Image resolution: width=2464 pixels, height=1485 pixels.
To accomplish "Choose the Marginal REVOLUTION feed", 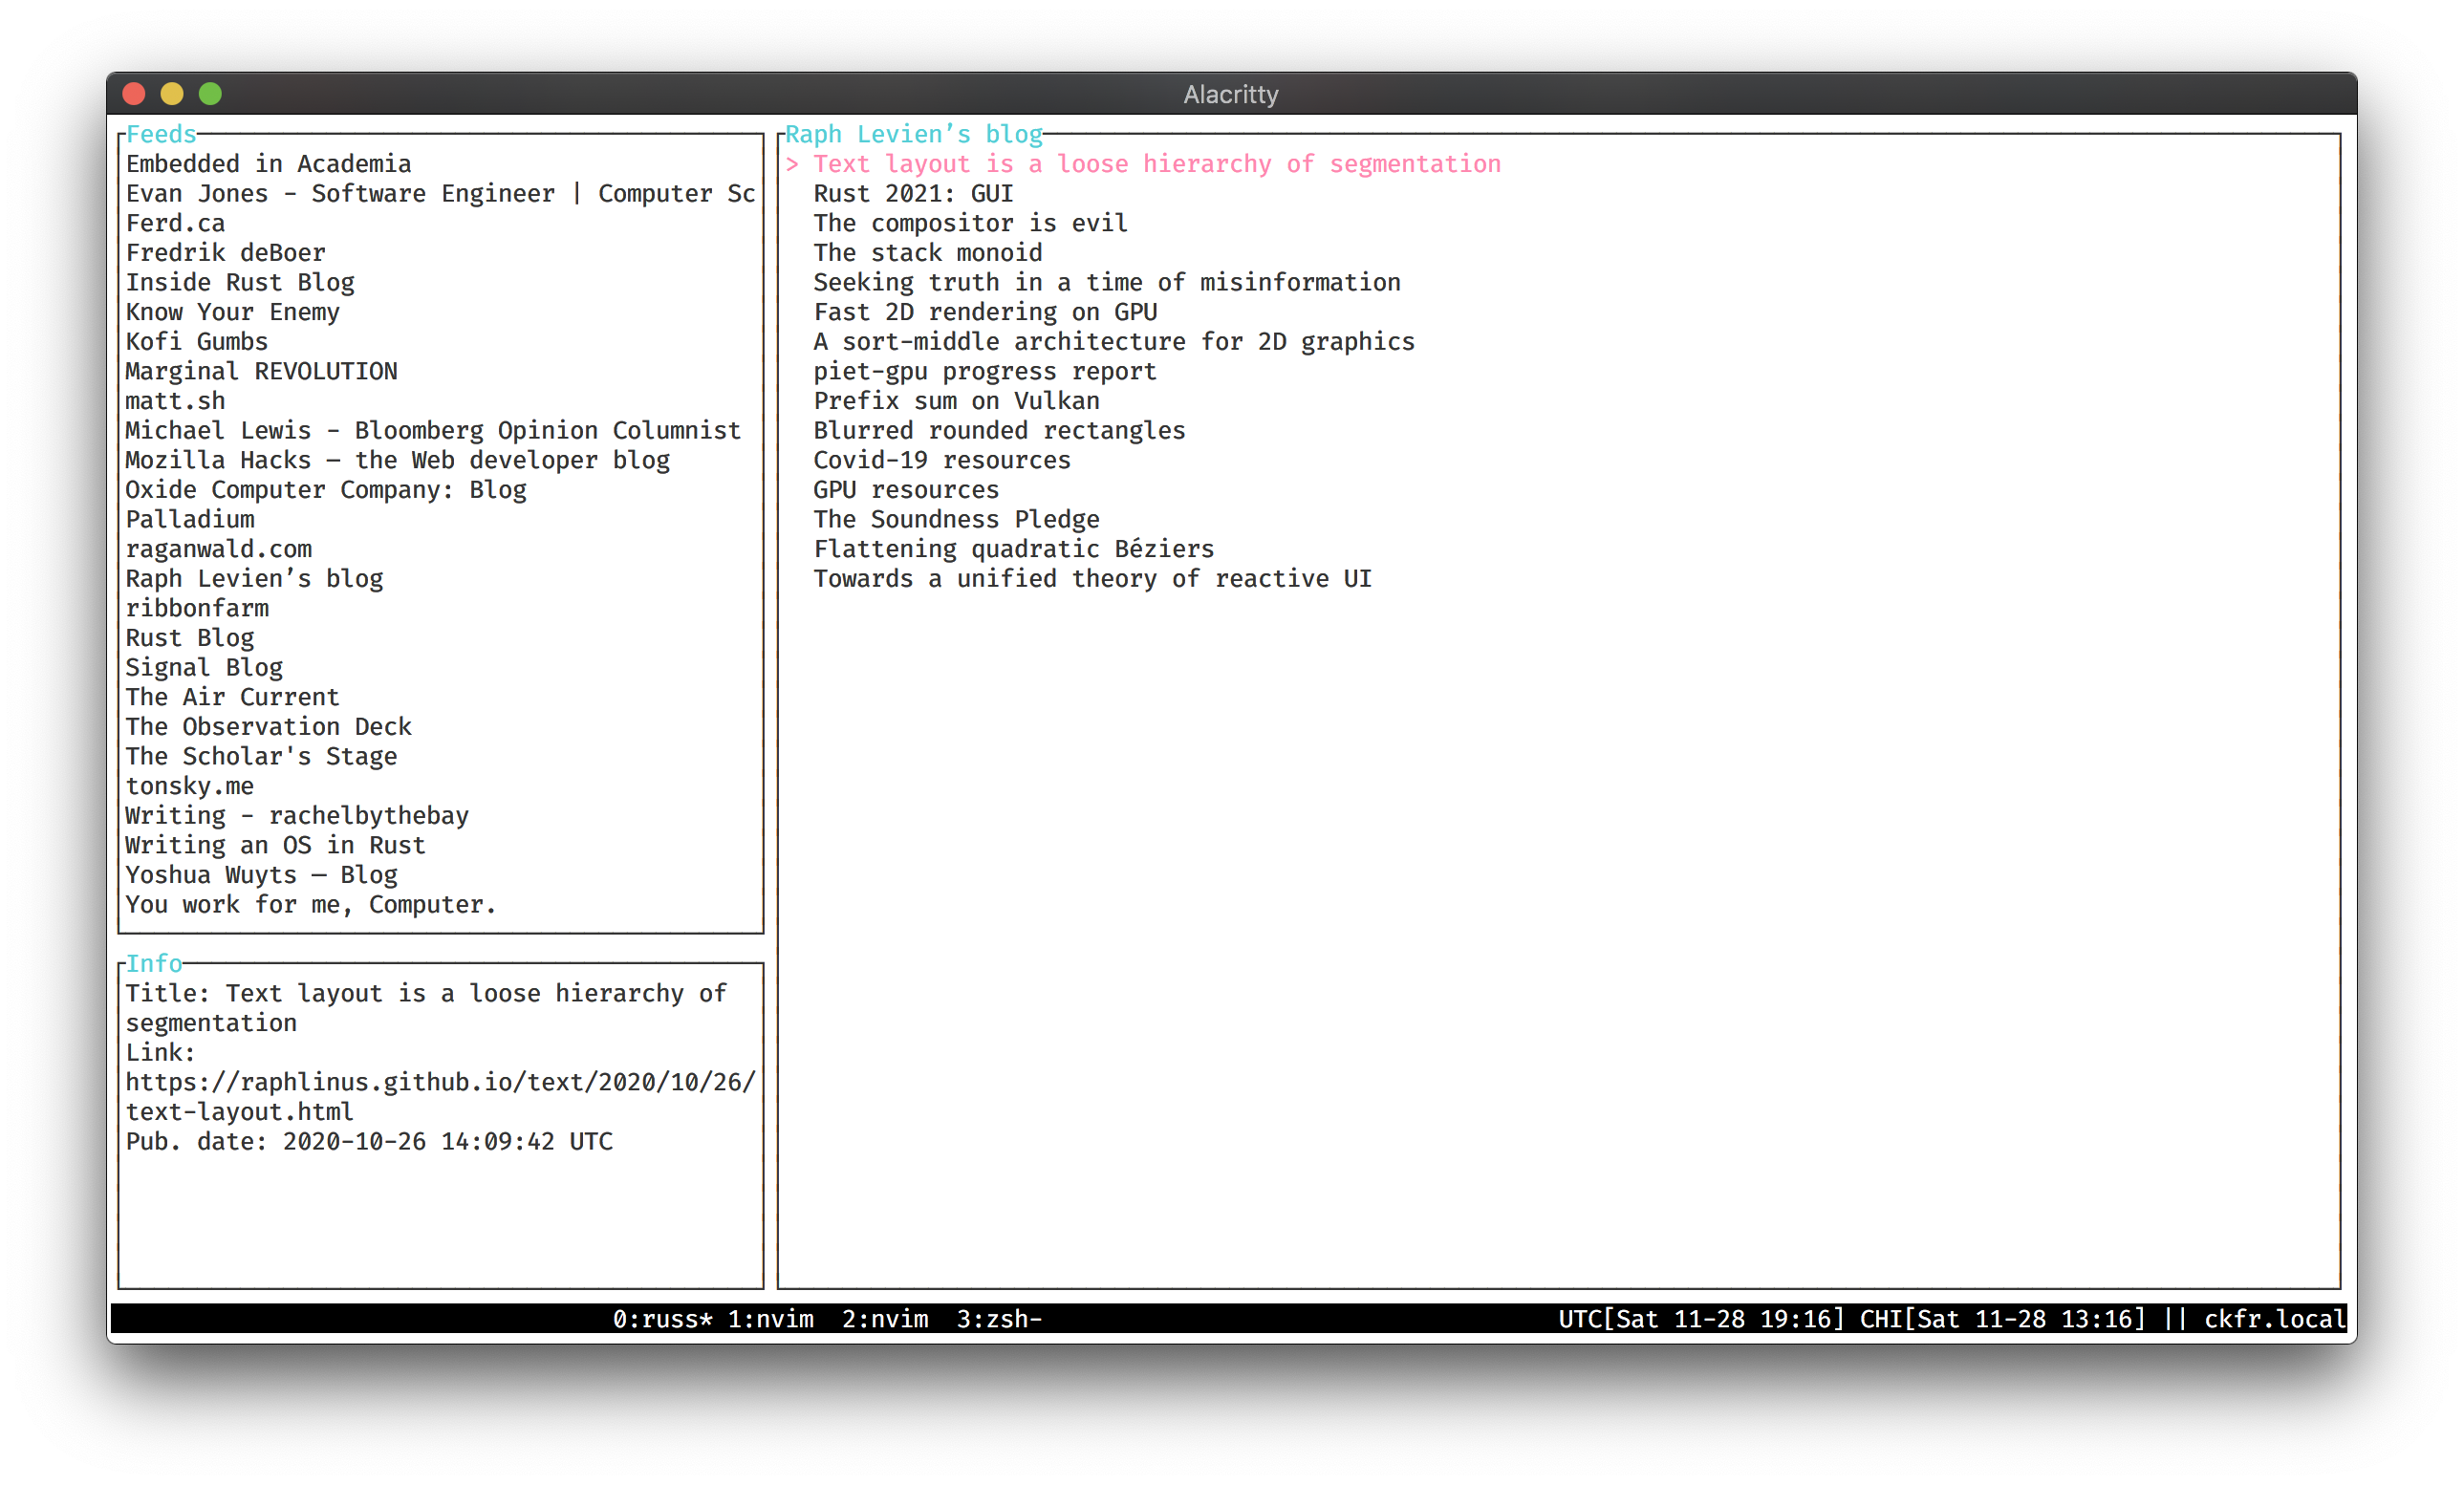I will pyautogui.click(x=261, y=372).
